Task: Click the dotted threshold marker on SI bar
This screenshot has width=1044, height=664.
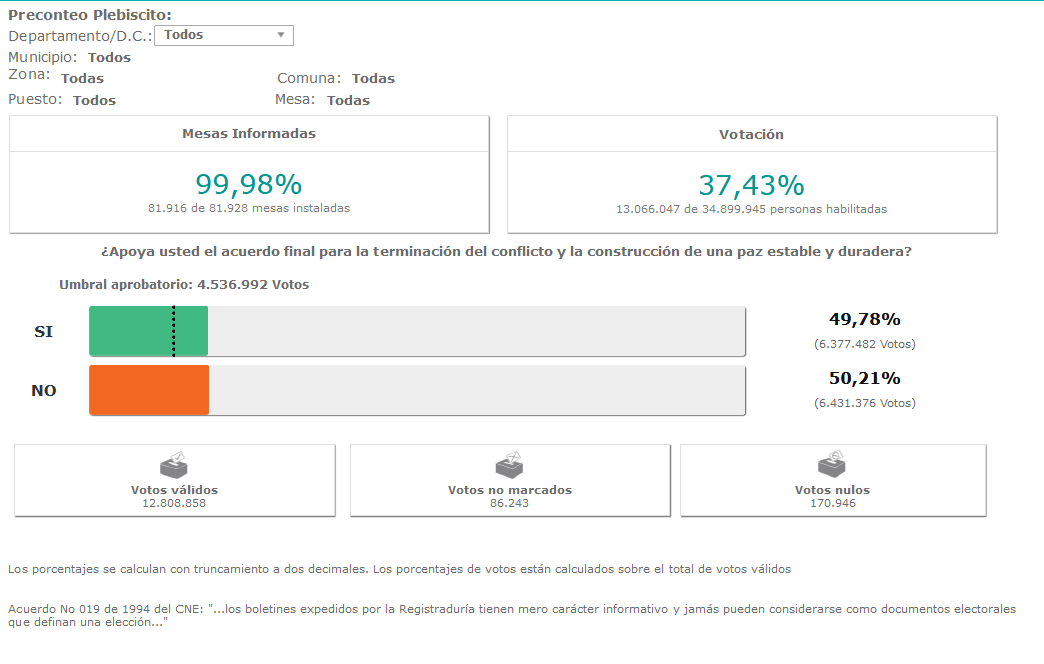Action: coord(174,331)
